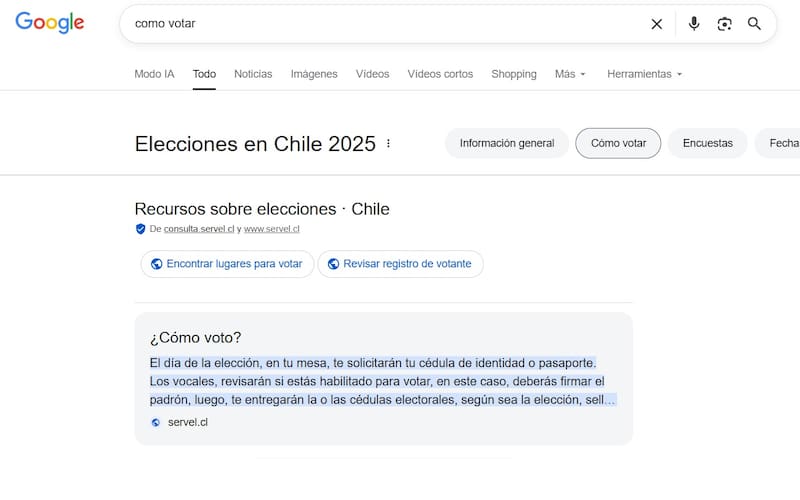Viewport: 800px width, 500px height.
Task: Click the magnifying glass search icon
Action: (755, 24)
